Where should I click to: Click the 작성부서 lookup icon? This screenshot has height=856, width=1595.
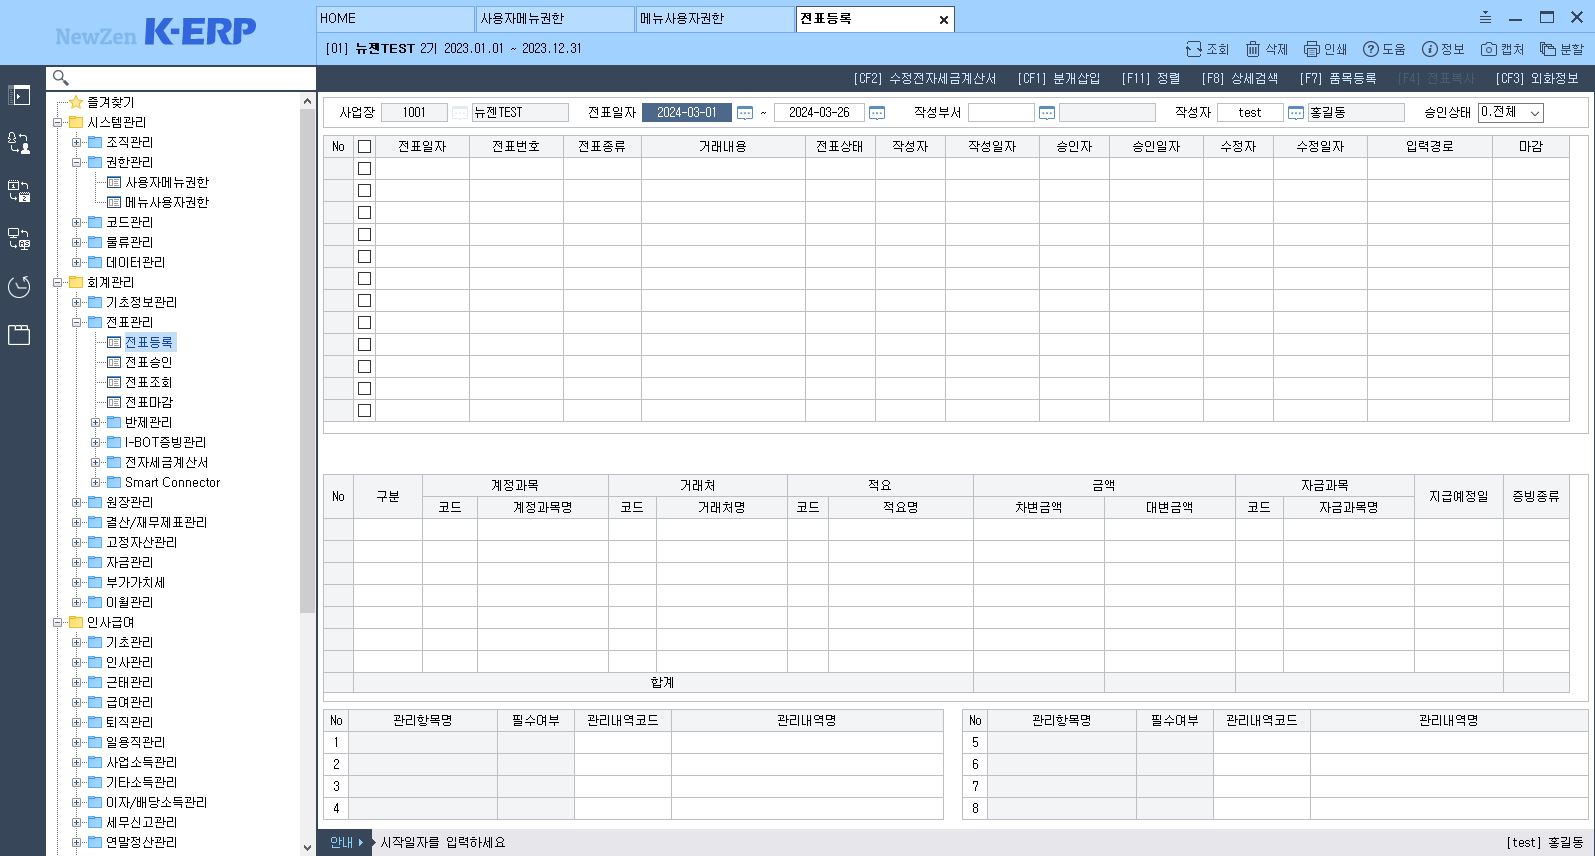click(x=1047, y=113)
